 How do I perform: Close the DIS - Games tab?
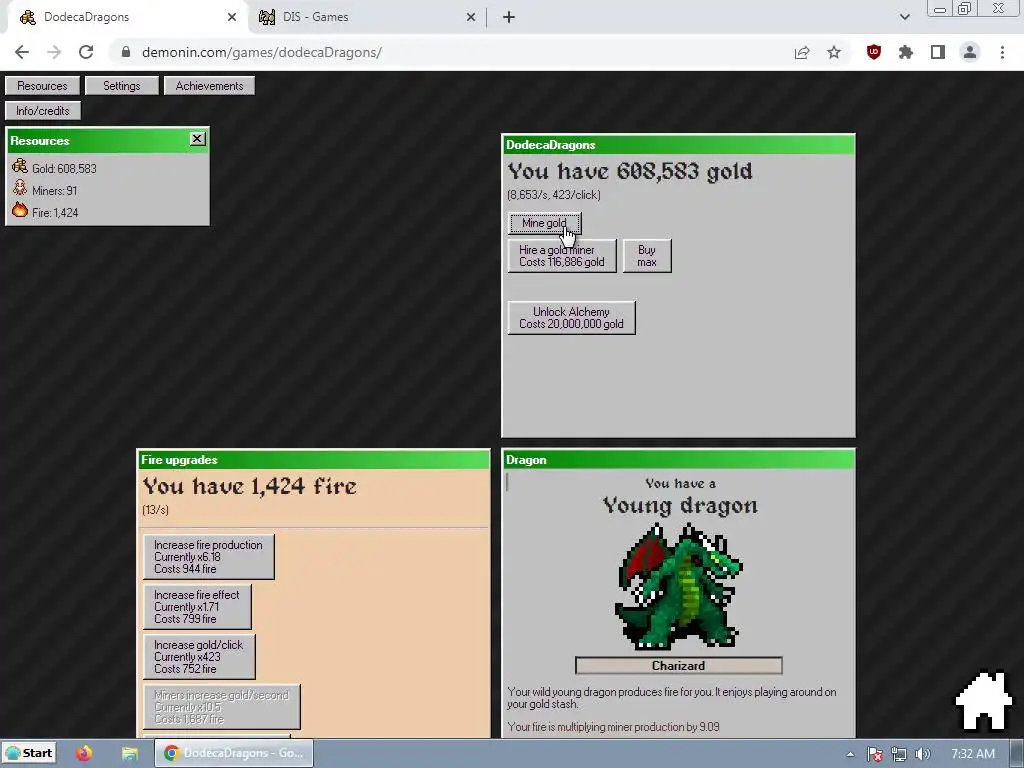[471, 17]
